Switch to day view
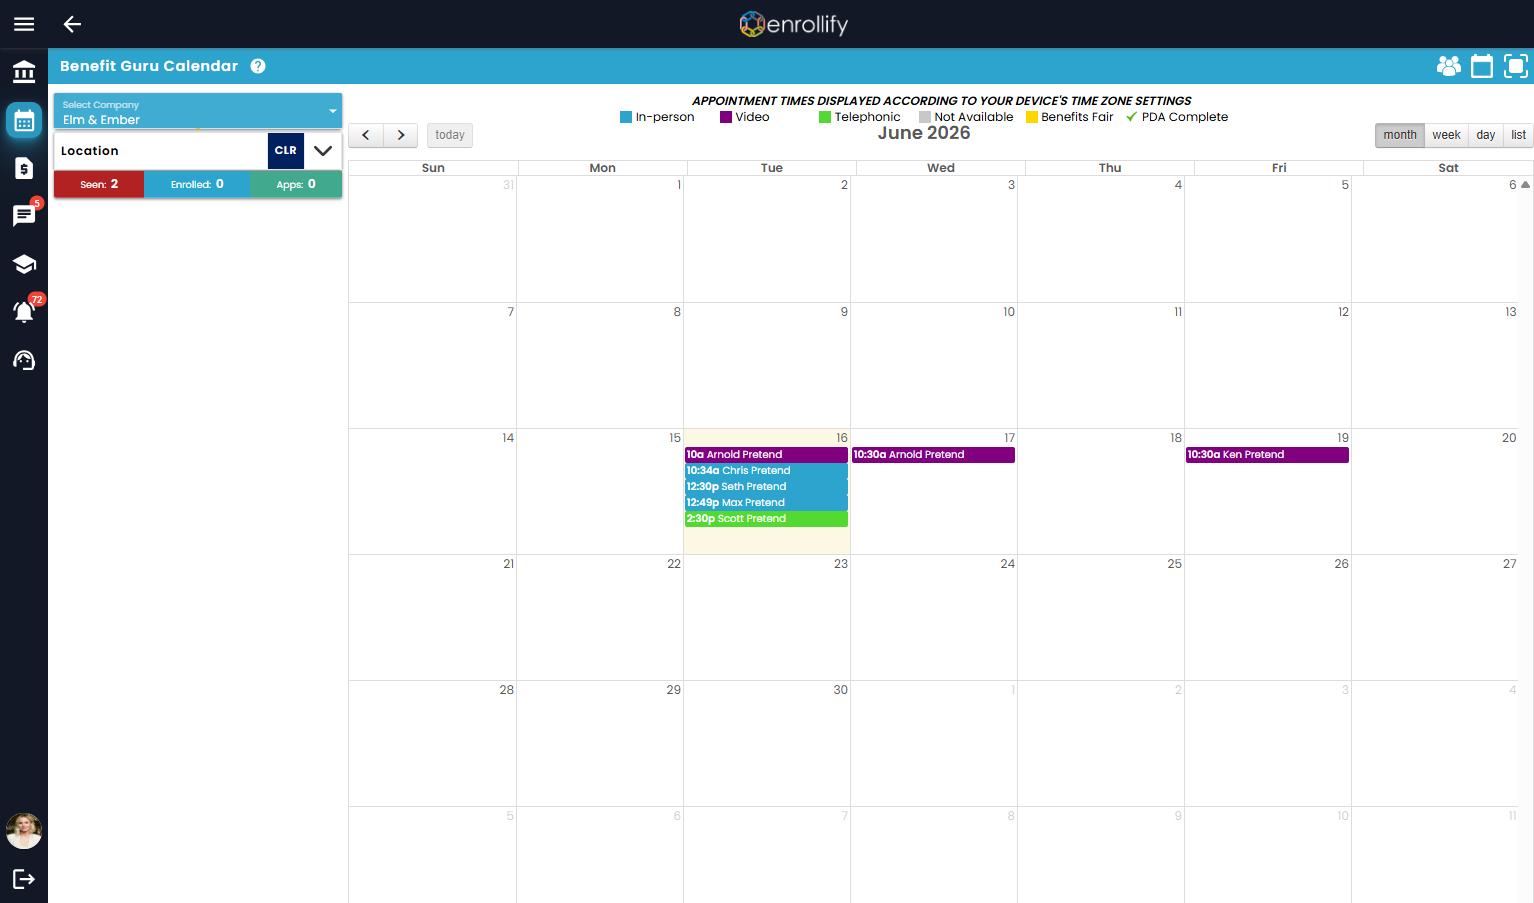This screenshot has width=1534, height=903. [x=1486, y=135]
